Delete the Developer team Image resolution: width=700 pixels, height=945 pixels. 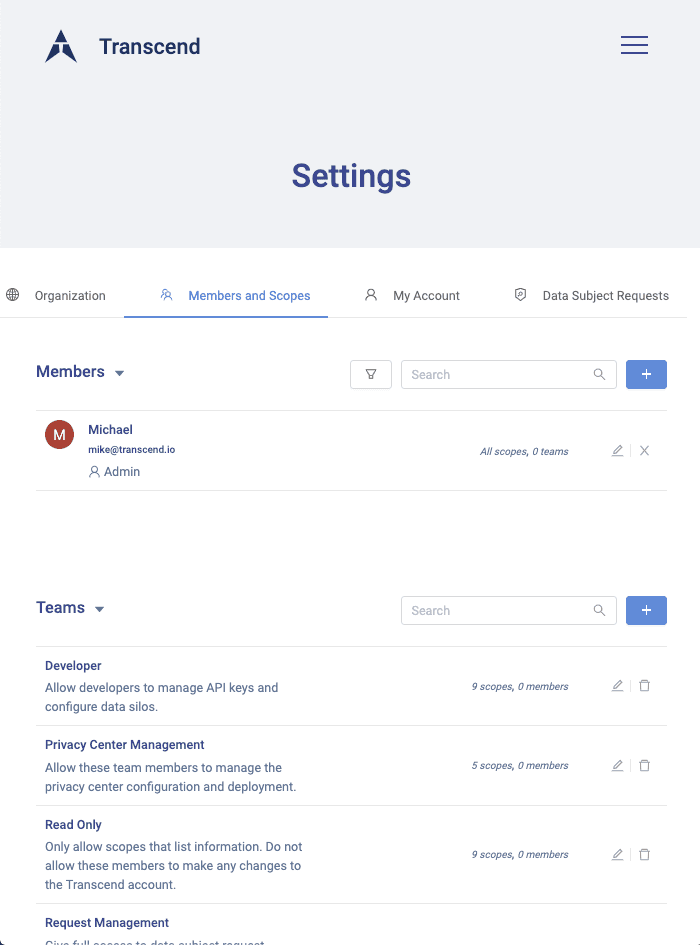click(x=645, y=686)
